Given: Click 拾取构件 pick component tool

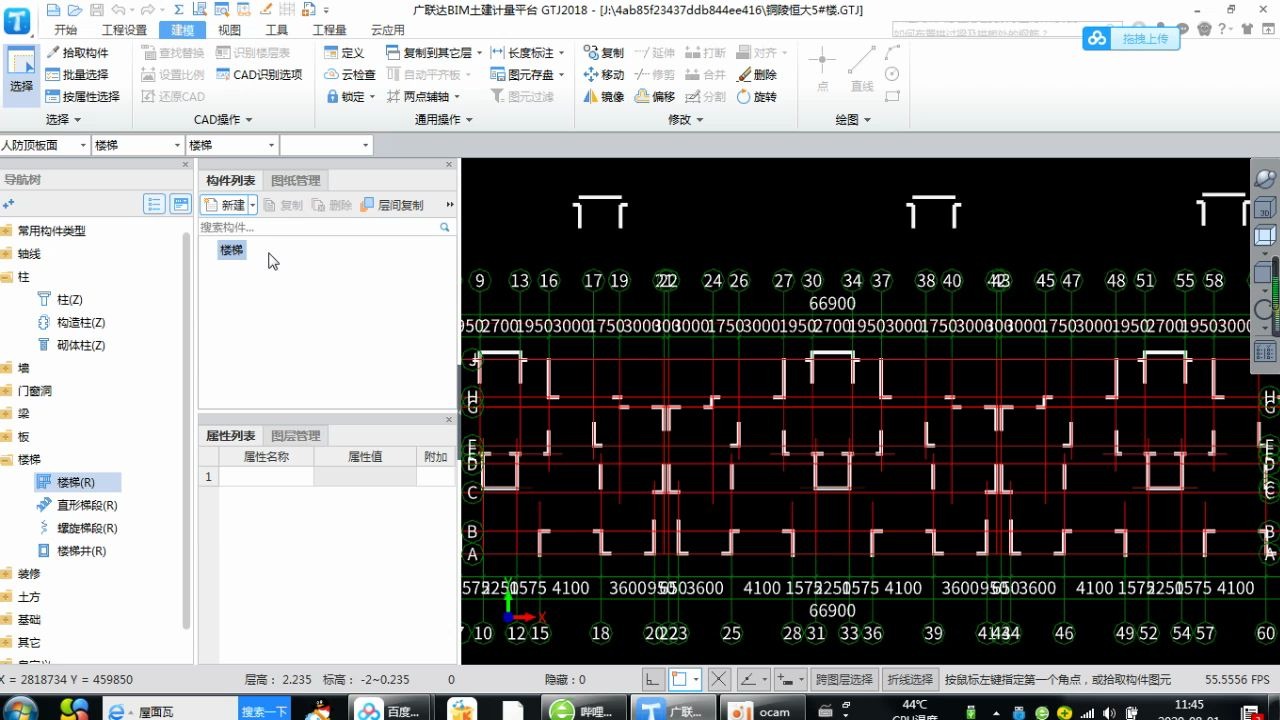Looking at the screenshot, I should 76,52.
